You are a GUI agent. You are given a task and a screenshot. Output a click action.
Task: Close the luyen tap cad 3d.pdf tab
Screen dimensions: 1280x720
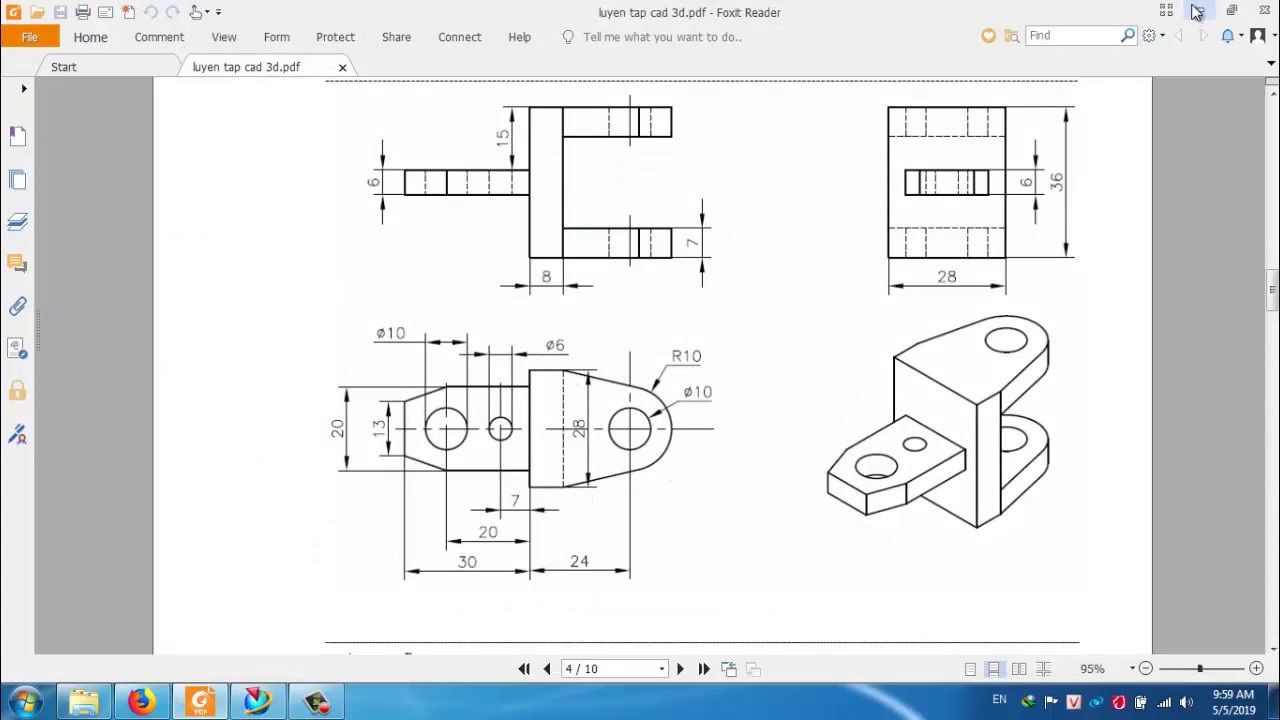[x=342, y=67]
